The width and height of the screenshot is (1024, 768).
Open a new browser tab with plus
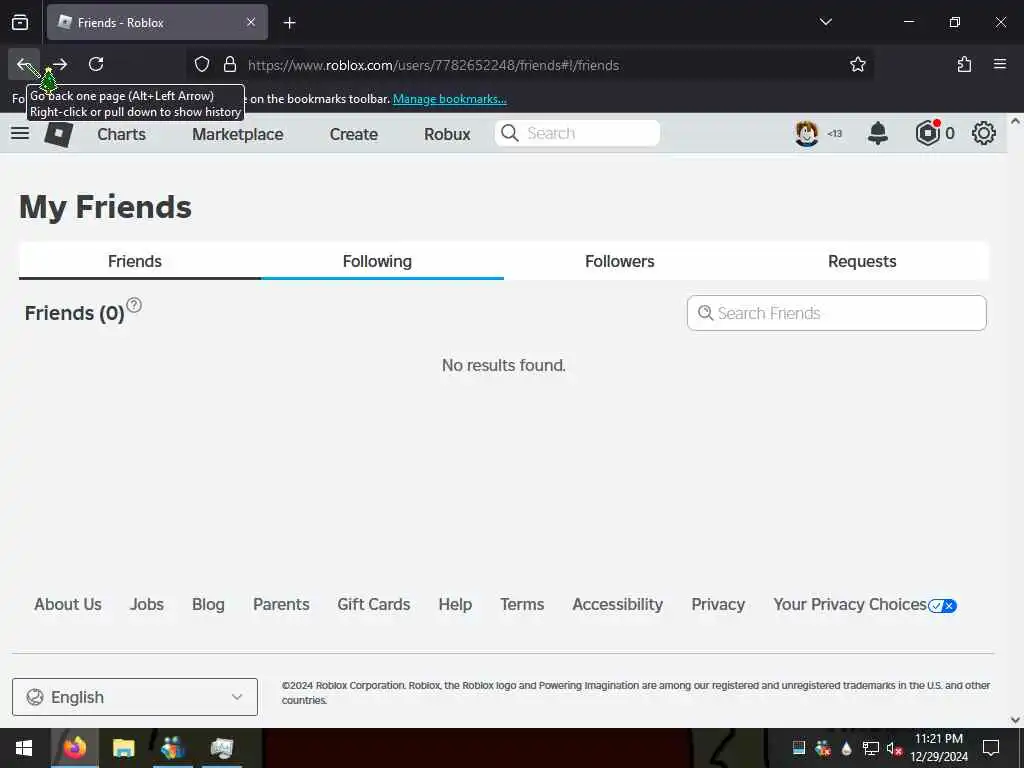click(x=289, y=23)
